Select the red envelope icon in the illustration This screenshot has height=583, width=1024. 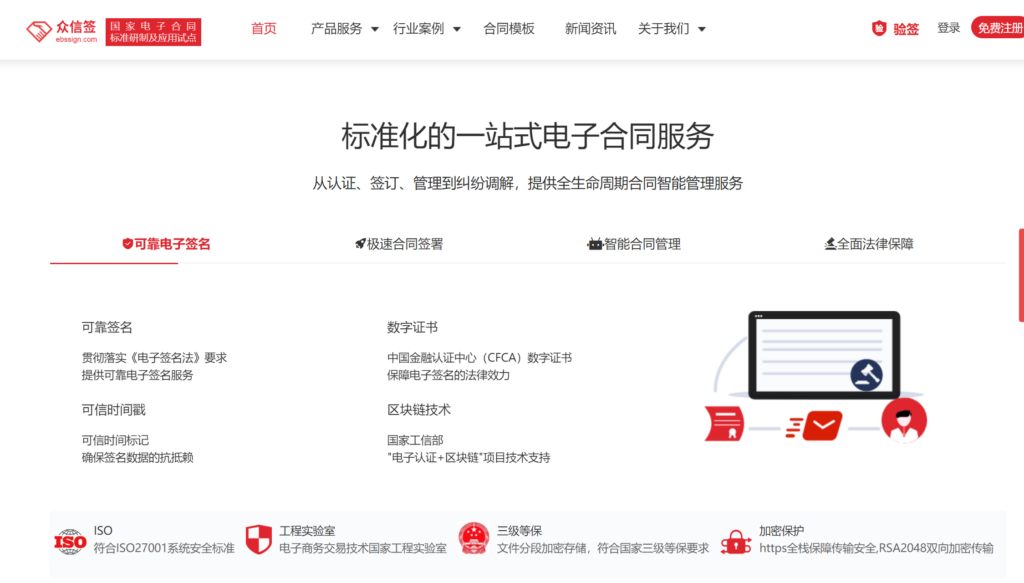[822, 425]
